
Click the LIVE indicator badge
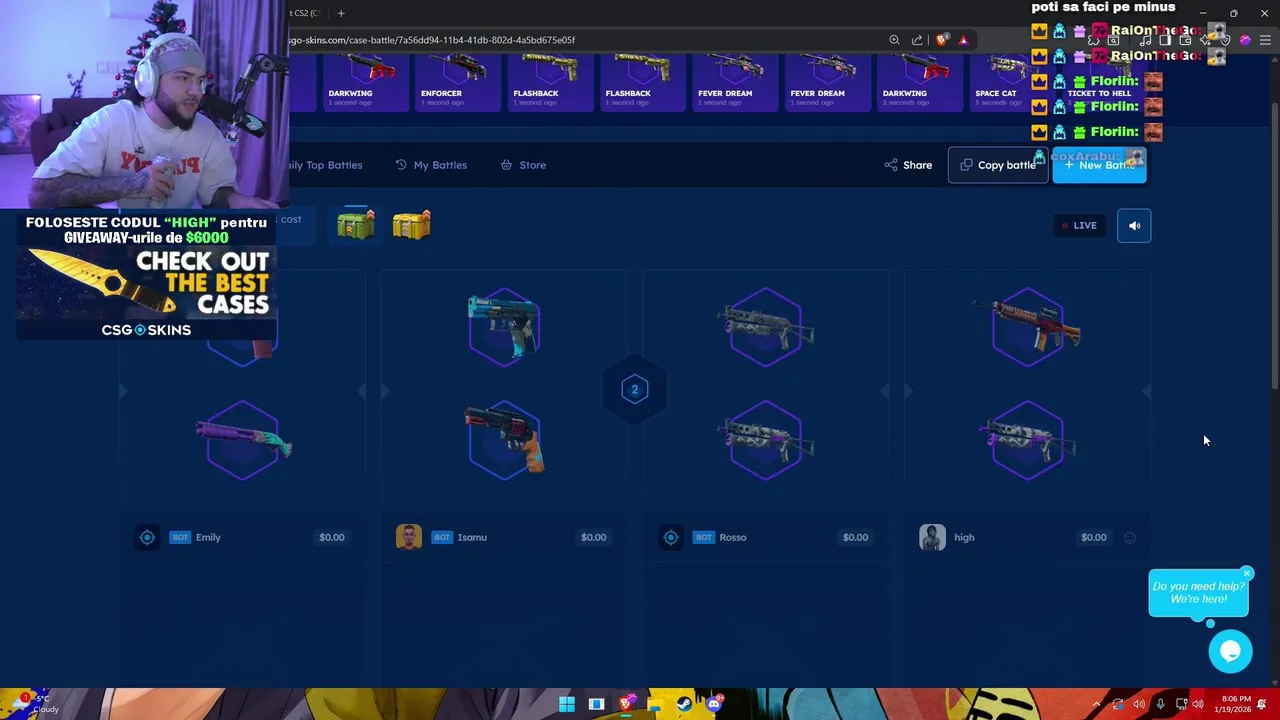click(1078, 225)
